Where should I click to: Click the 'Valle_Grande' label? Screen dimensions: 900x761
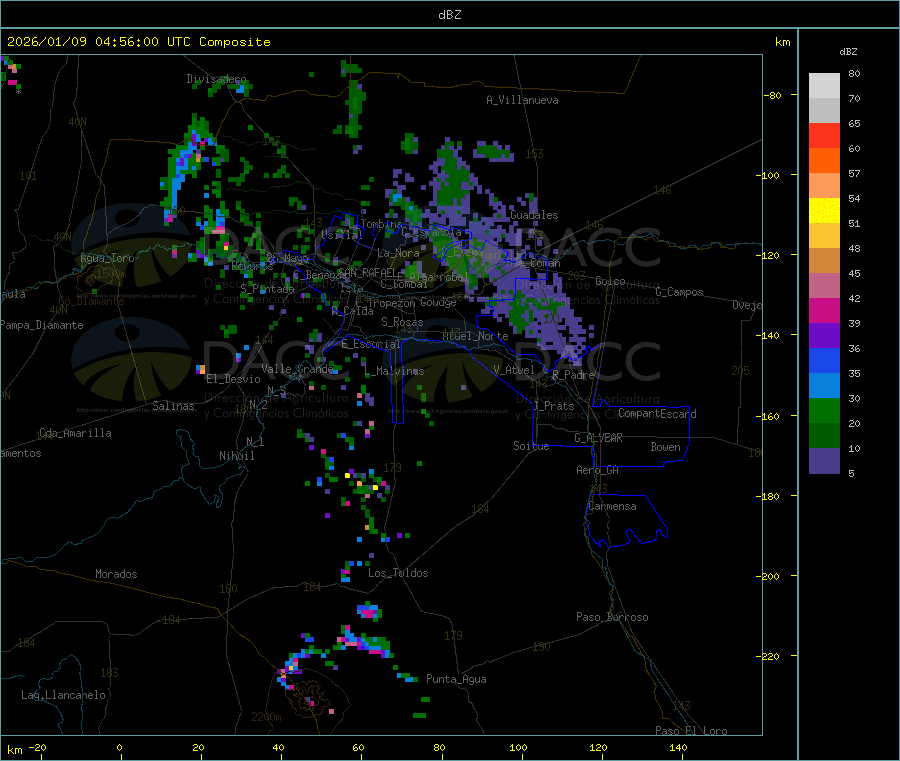[x=297, y=368]
